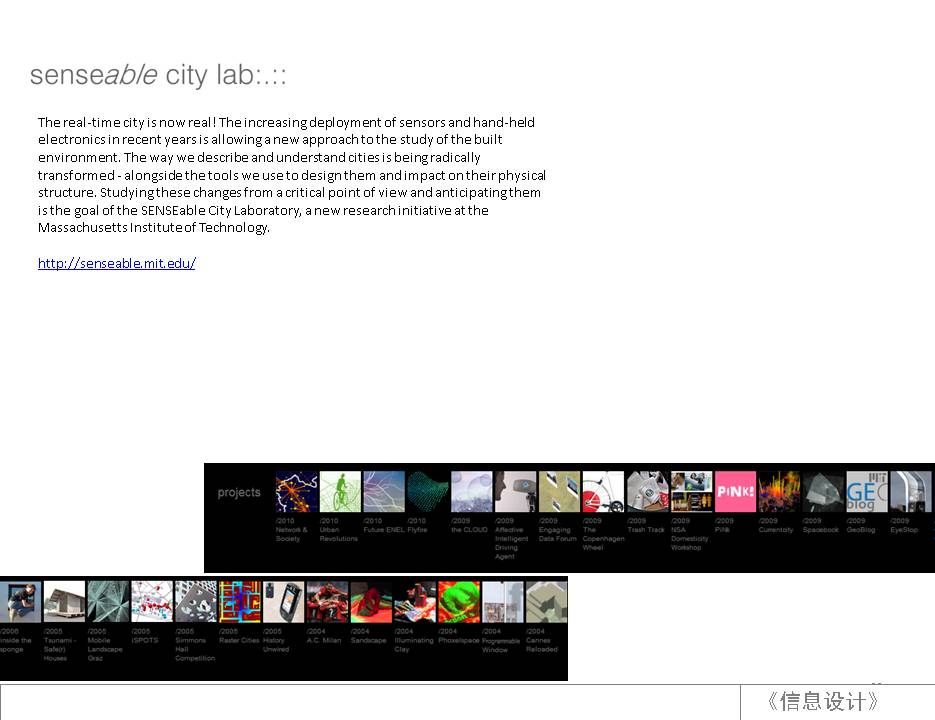Viewport: 935px width, 720px height.
Task: Click the 'projects' label in the strip
Action: point(239,493)
